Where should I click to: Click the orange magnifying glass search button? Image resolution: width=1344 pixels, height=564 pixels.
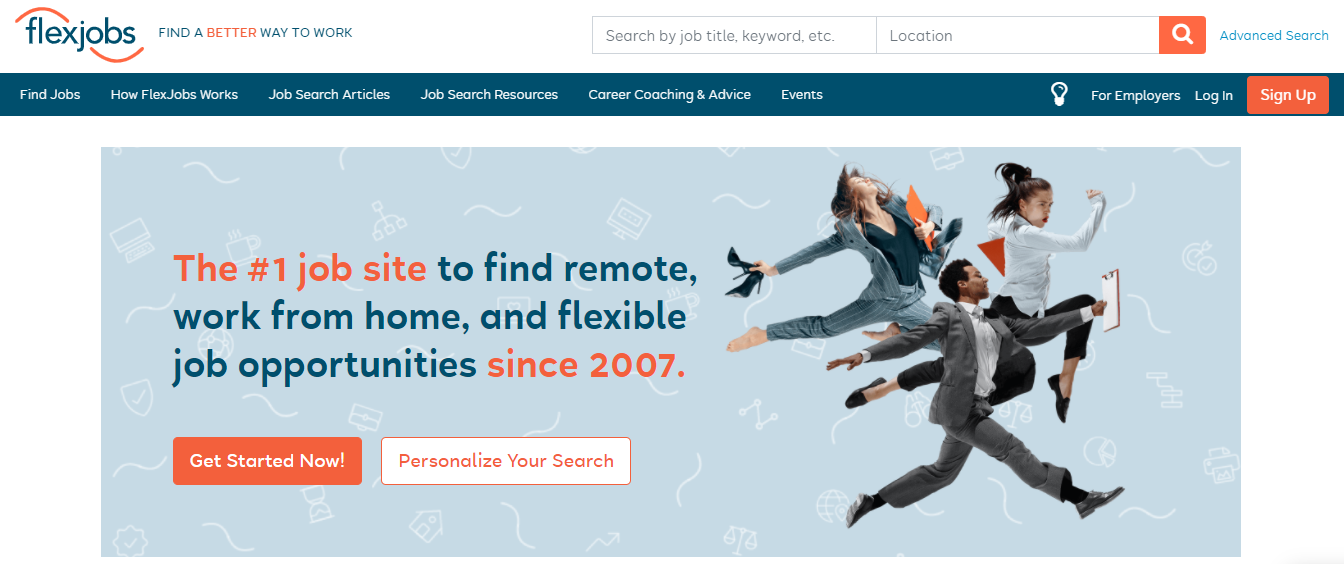point(1182,35)
